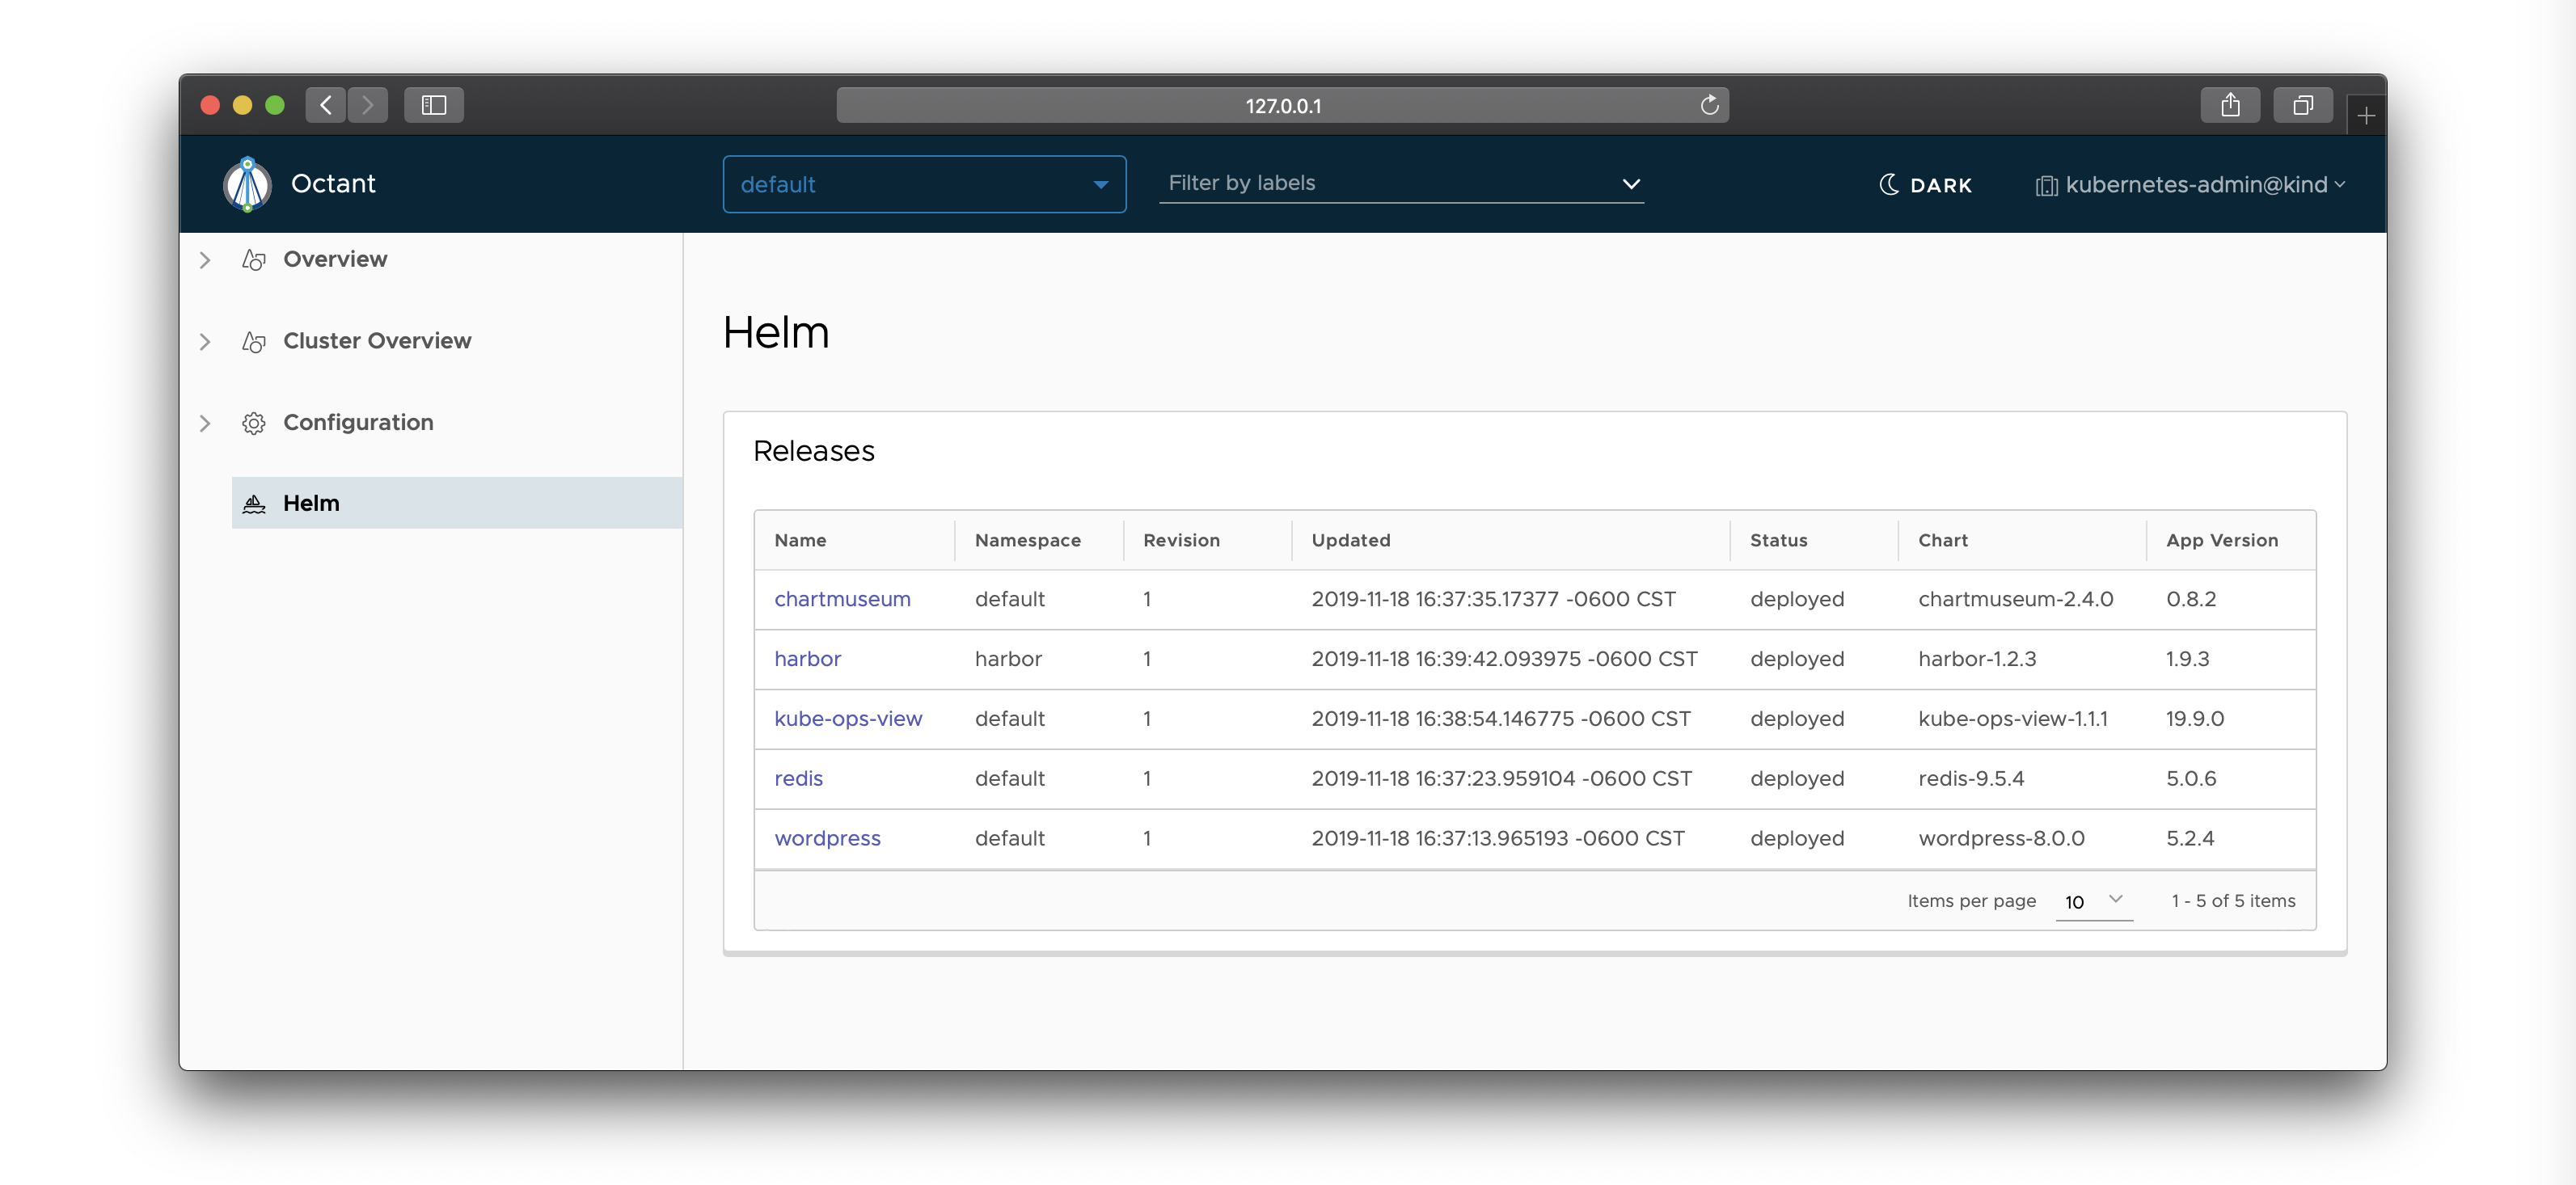2576x1185 pixels.
Task: Open the chartmuseum release link
Action: 842,599
